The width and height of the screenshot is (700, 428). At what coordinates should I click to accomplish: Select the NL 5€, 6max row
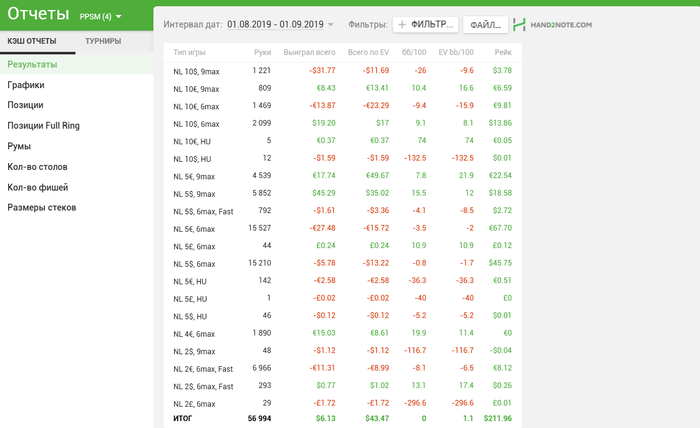[x=342, y=228]
